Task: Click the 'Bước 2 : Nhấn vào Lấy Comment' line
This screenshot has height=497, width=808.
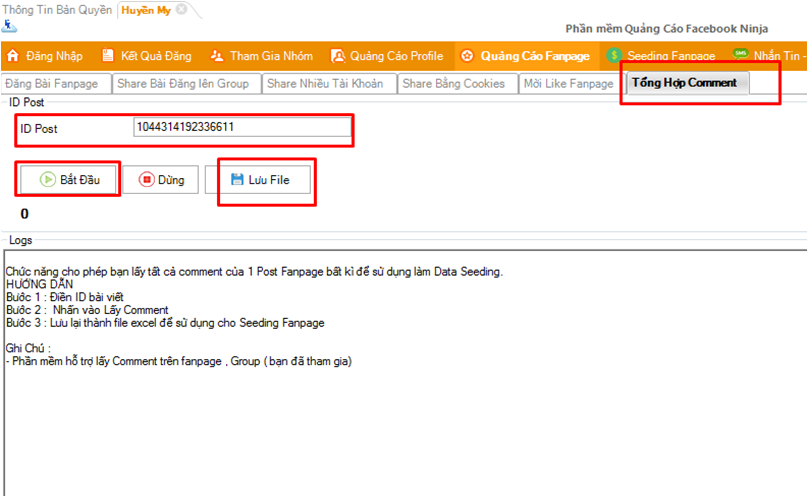Action: 87,310
